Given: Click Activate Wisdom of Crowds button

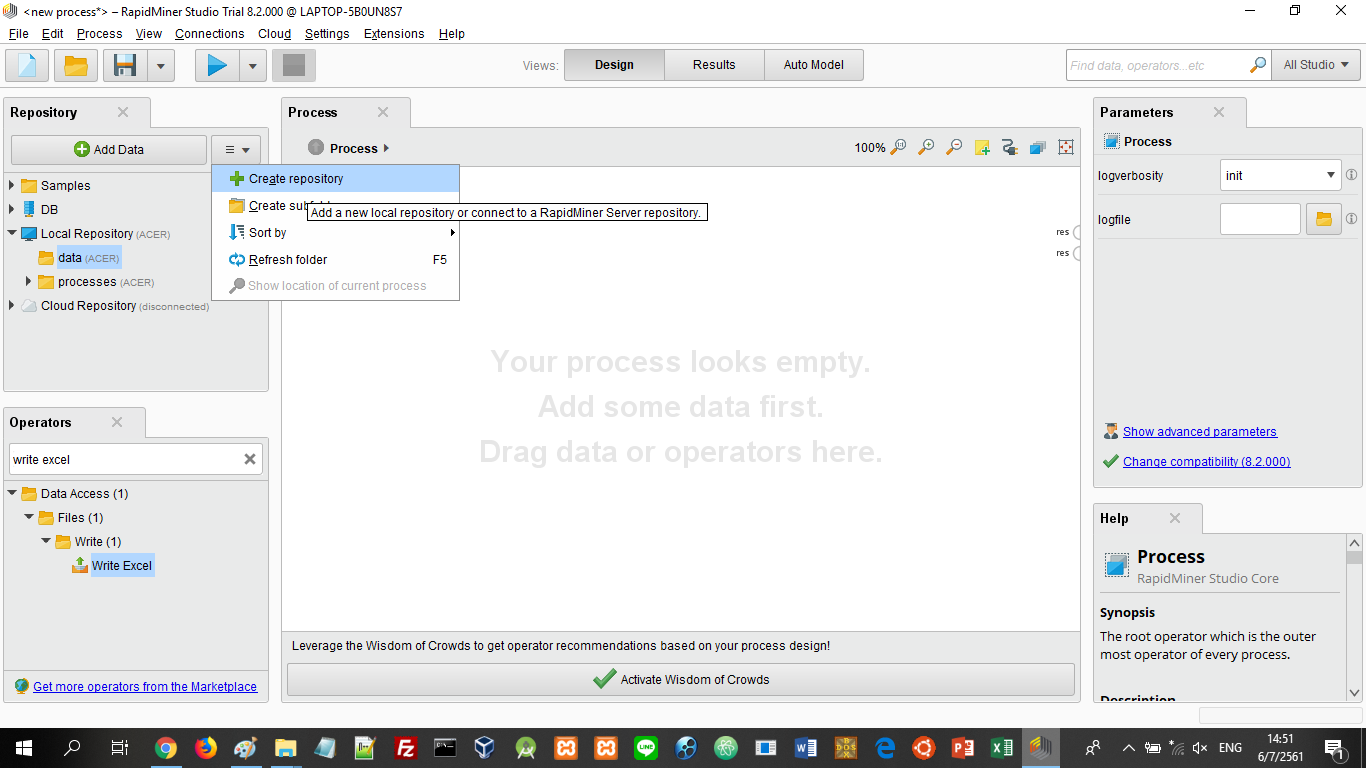Looking at the screenshot, I should 680,679.
